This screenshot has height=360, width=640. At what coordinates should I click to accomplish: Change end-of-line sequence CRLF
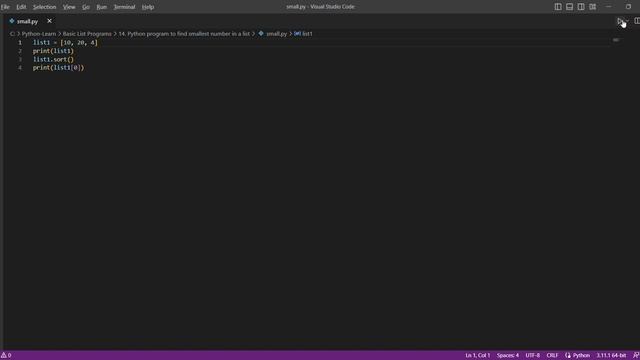tap(552, 356)
